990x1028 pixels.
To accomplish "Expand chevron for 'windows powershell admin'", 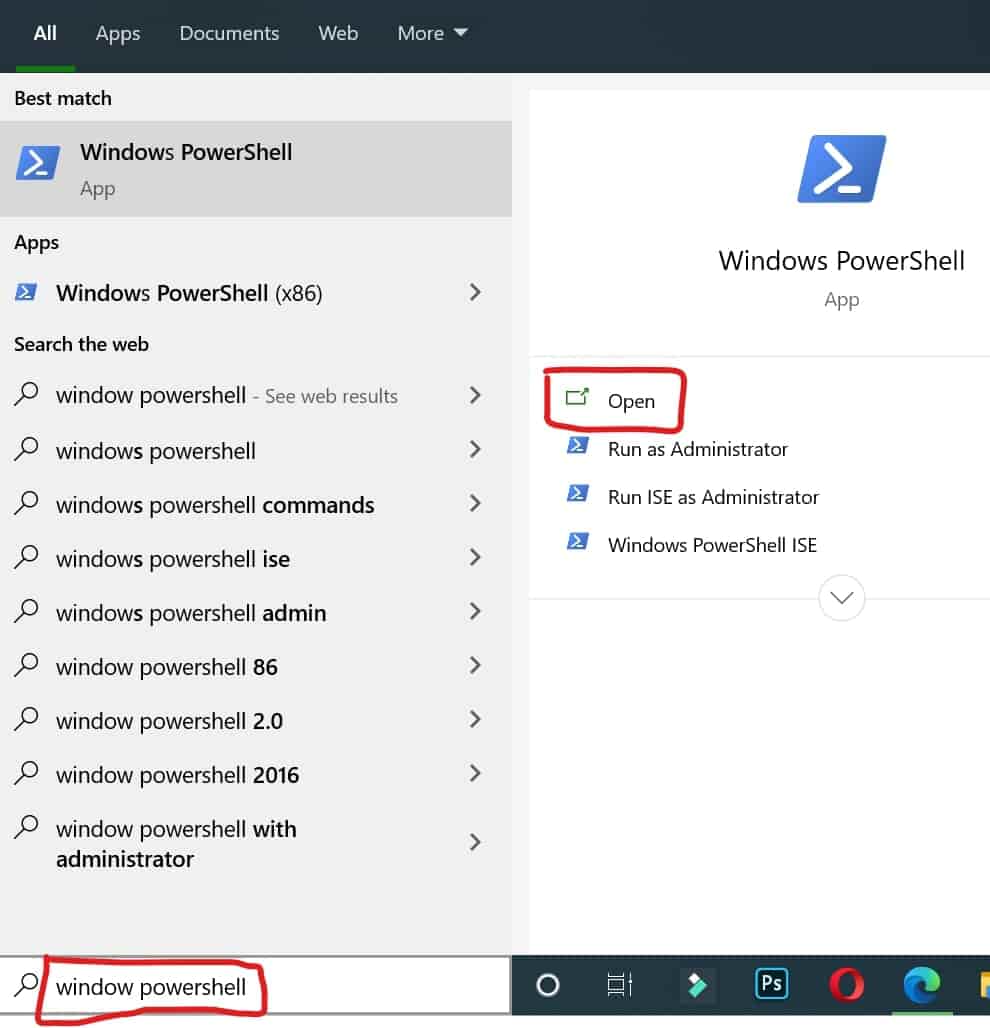I will 475,612.
